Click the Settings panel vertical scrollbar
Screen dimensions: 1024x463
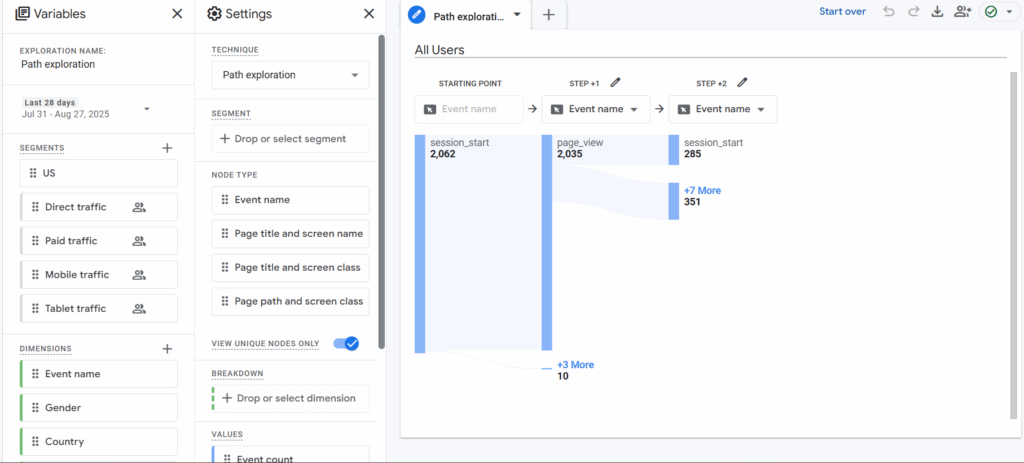[381, 192]
